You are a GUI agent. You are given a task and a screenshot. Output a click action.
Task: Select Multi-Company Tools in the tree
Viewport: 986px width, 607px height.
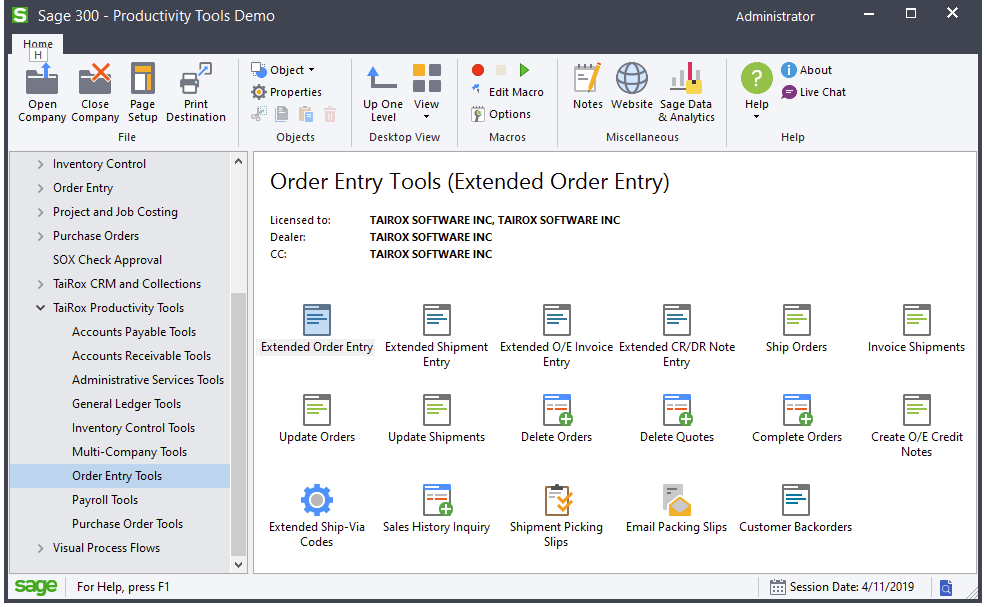click(x=130, y=452)
